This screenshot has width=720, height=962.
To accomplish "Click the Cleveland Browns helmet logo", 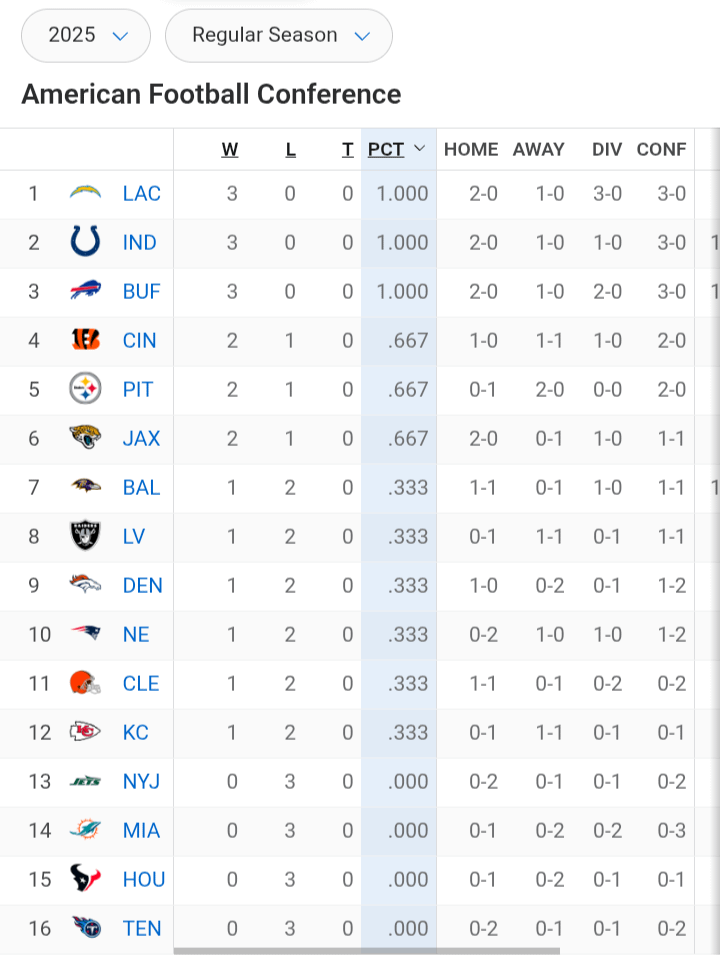I will (x=85, y=683).
